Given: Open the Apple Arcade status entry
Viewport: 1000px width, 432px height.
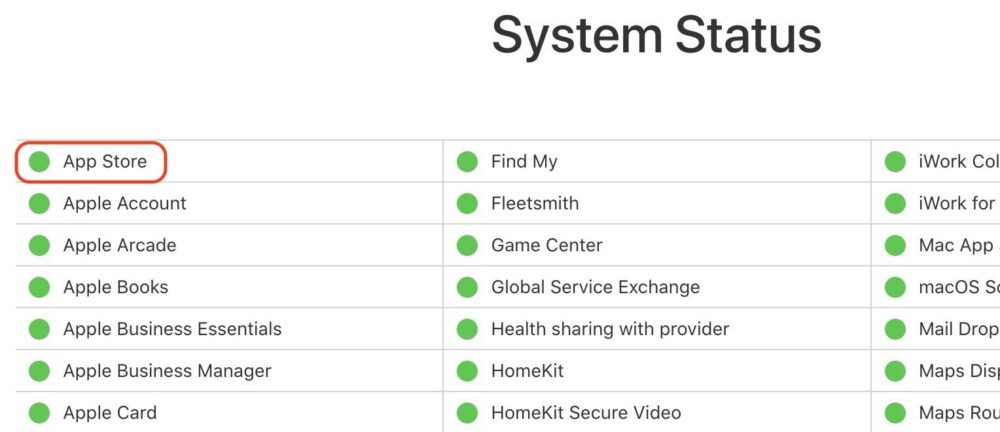Looking at the screenshot, I should pos(119,246).
